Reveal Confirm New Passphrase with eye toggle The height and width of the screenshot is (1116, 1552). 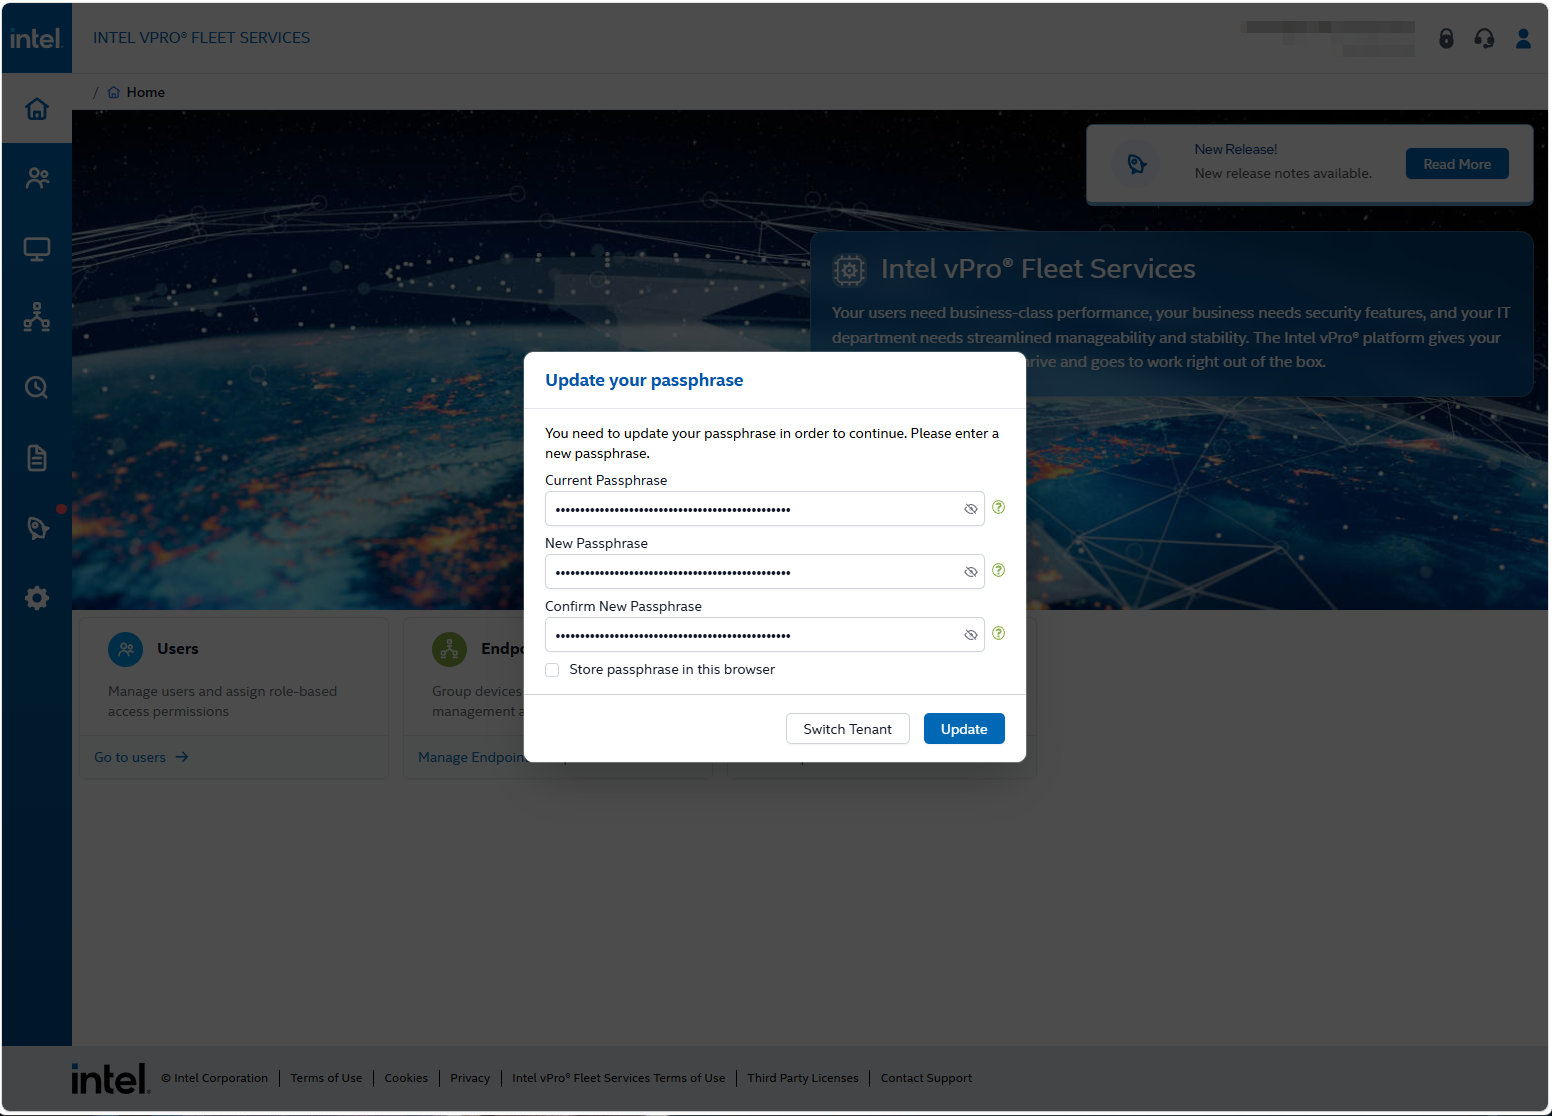(x=970, y=635)
